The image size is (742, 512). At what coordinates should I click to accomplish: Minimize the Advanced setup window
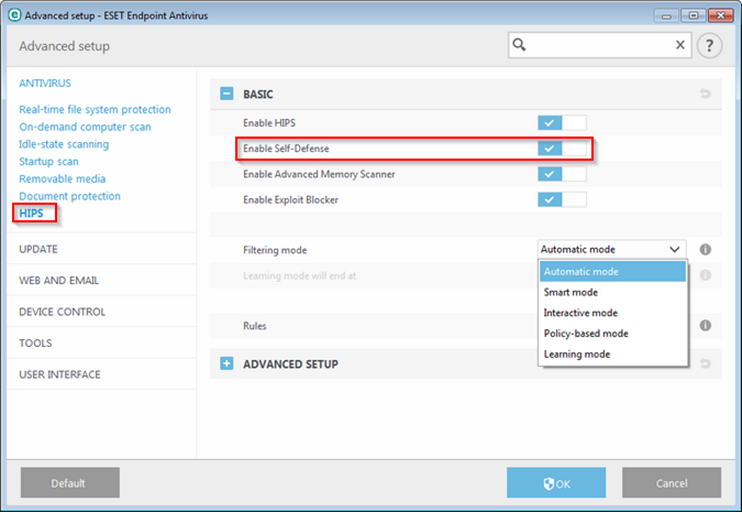pyautogui.click(x=666, y=16)
